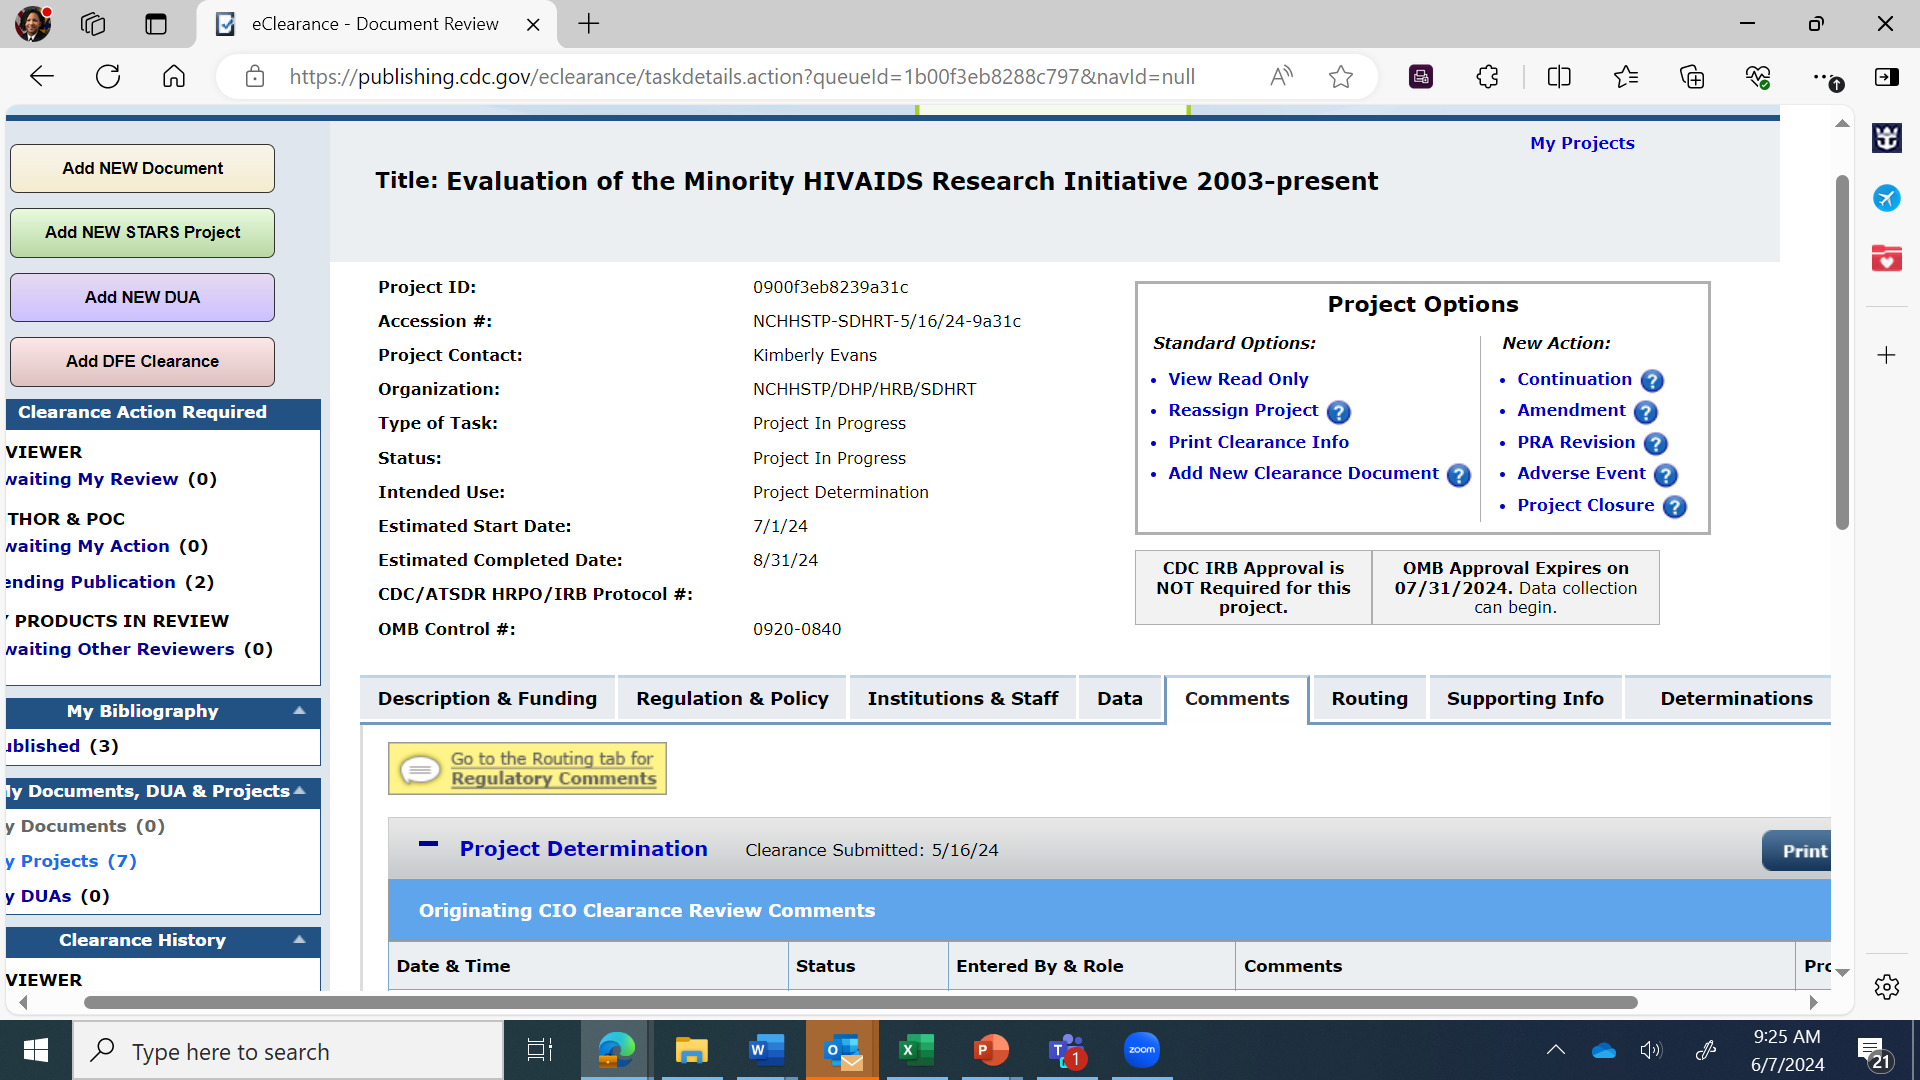Viewport: 1920px width, 1080px height.
Task: Open Microsoft Teams from taskbar
Action: pyautogui.click(x=1066, y=1051)
